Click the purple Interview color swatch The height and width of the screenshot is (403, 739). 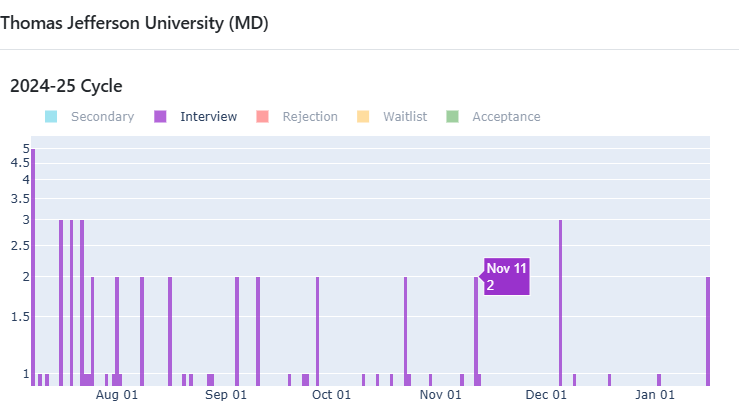(160, 116)
